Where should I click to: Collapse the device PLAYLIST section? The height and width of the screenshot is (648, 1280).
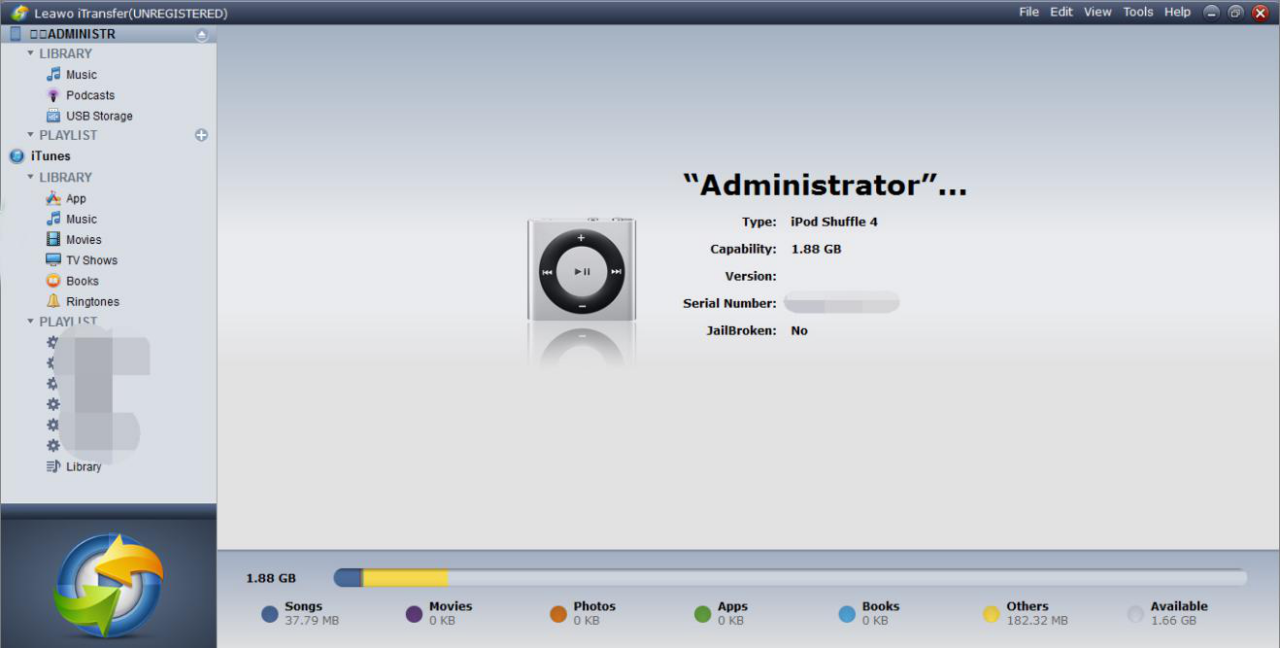coord(31,135)
